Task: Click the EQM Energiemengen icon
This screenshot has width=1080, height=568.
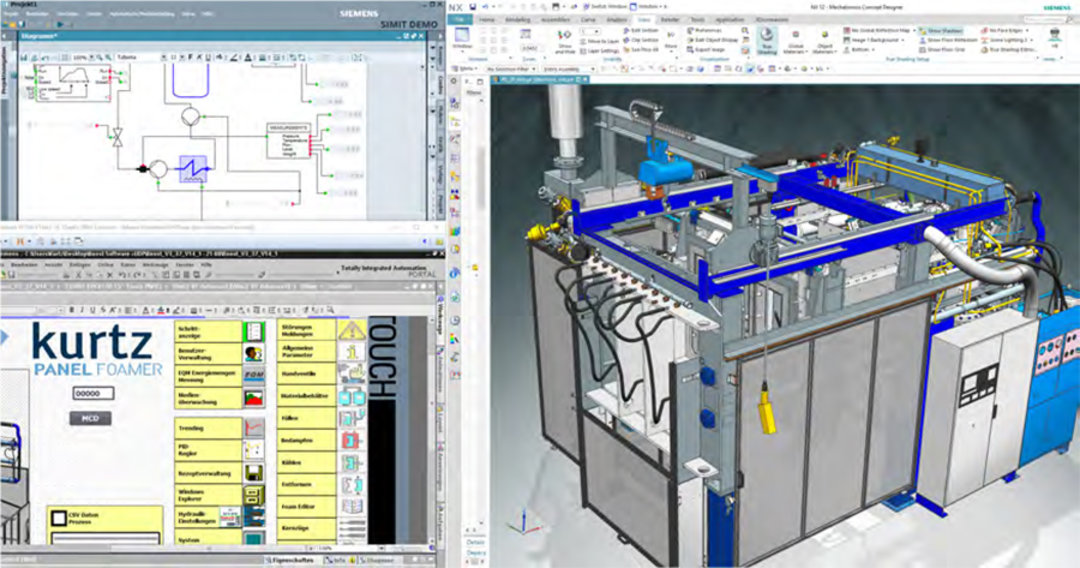Action: (x=254, y=376)
